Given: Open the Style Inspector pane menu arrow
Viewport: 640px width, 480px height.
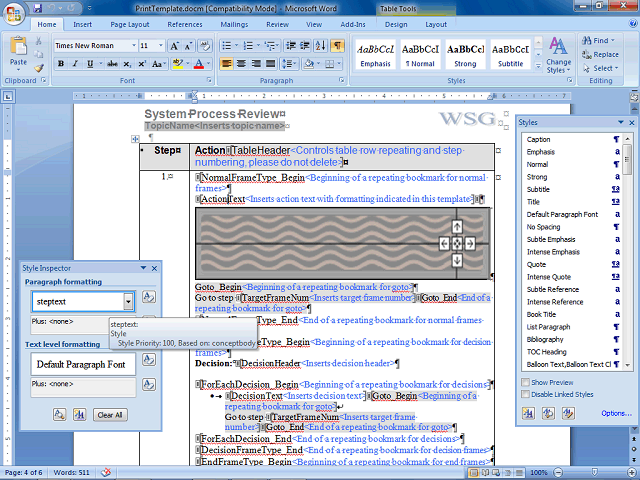Looking at the screenshot, I should [x=143, y=268].
